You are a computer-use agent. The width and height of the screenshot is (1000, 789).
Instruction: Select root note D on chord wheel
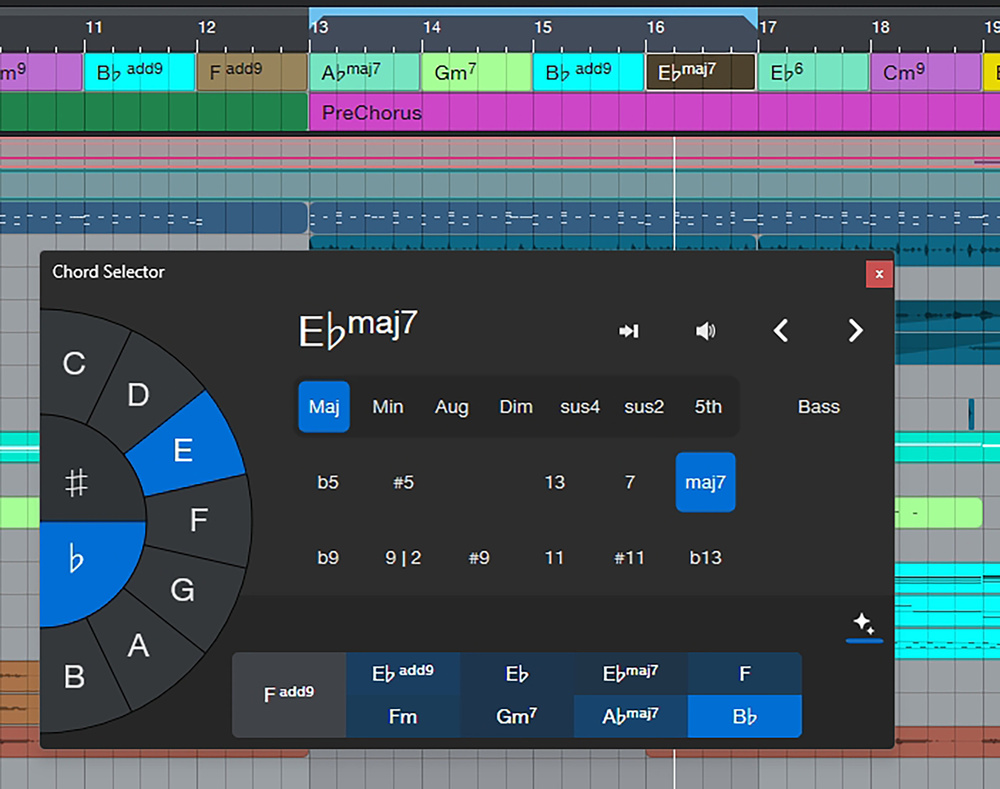click(138, 395)
